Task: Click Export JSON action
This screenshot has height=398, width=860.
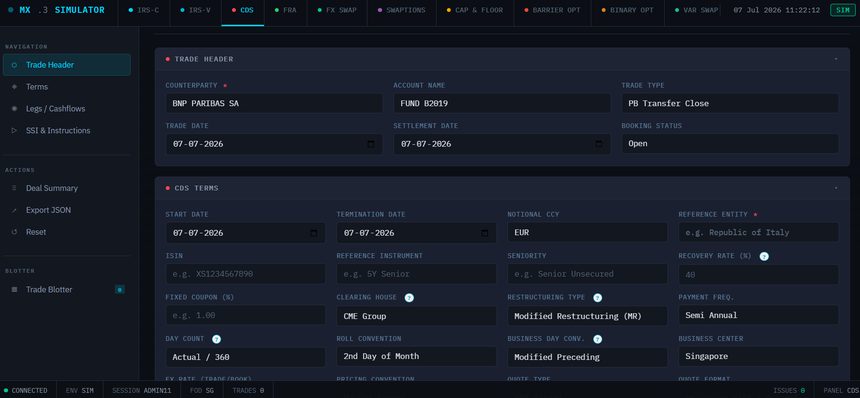Action: click(x=66, y=210)
